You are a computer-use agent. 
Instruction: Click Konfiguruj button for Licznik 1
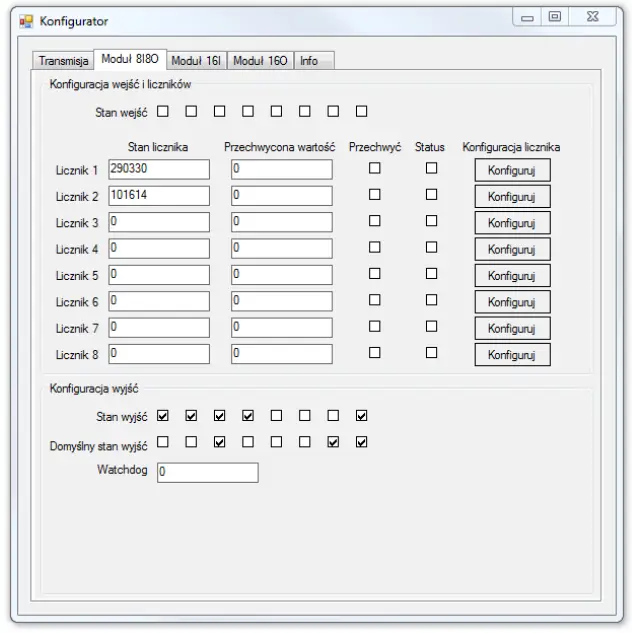[513, 170]
